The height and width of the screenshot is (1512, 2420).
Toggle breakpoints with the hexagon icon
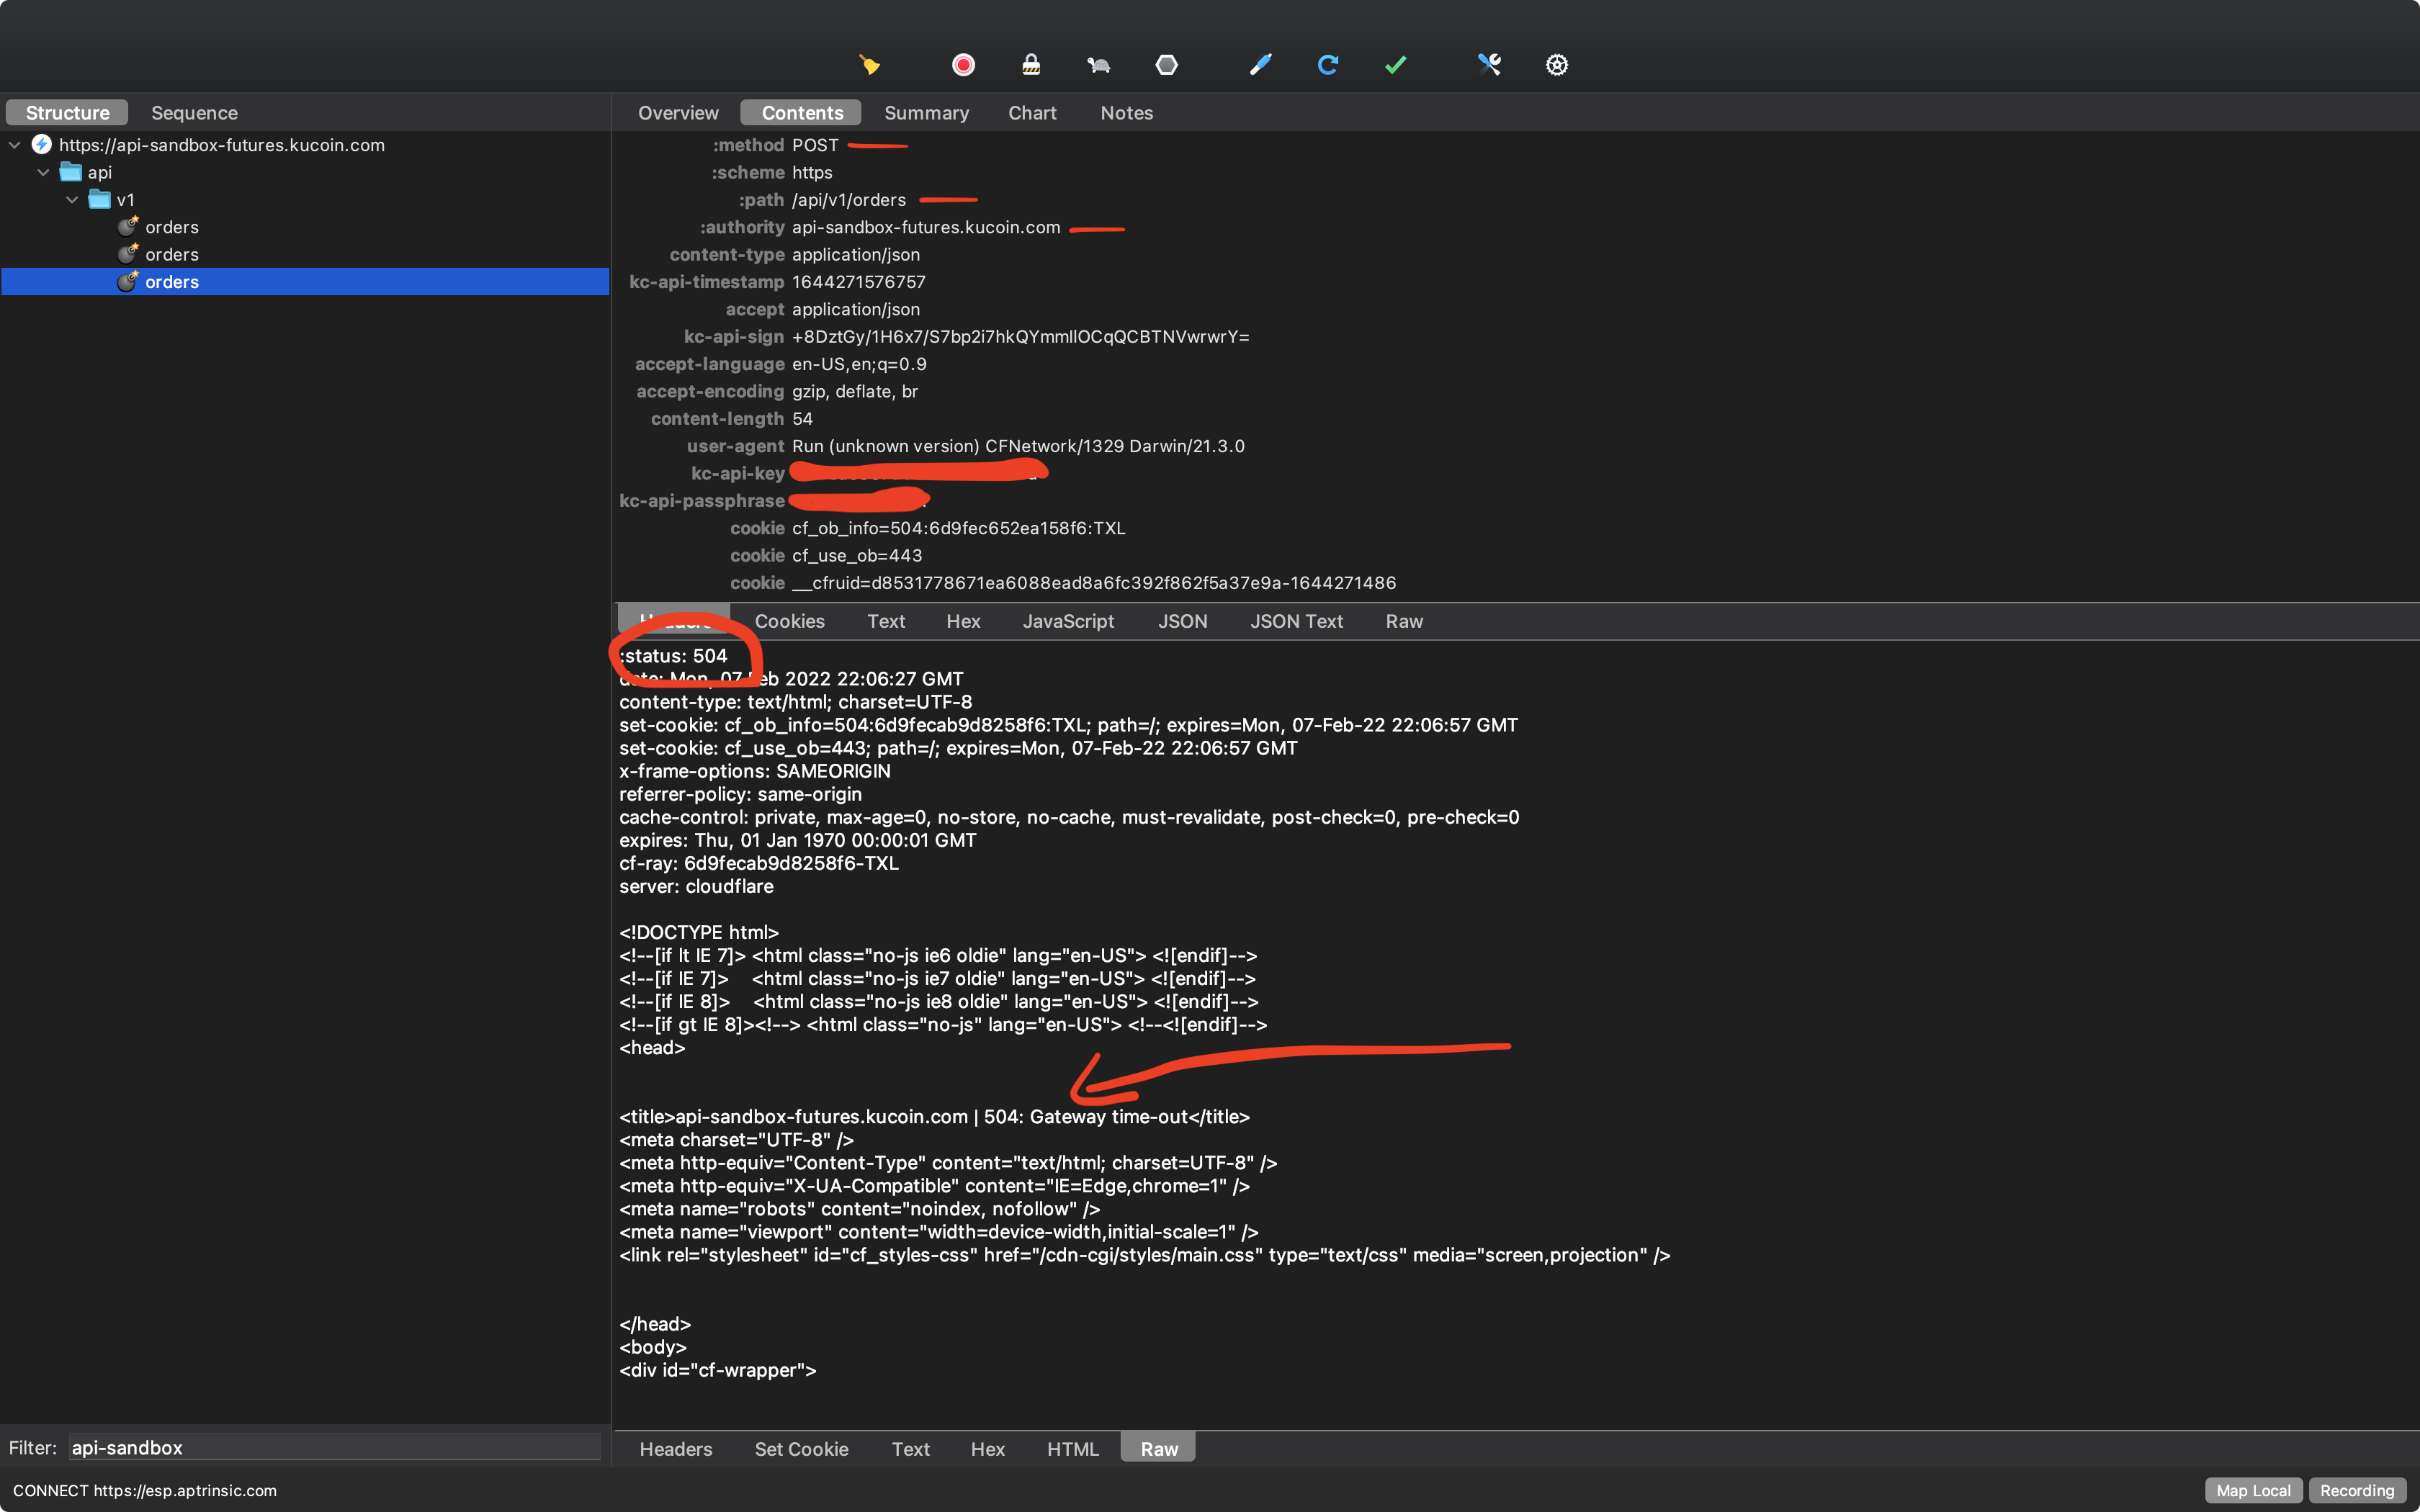coord(1166,64)
